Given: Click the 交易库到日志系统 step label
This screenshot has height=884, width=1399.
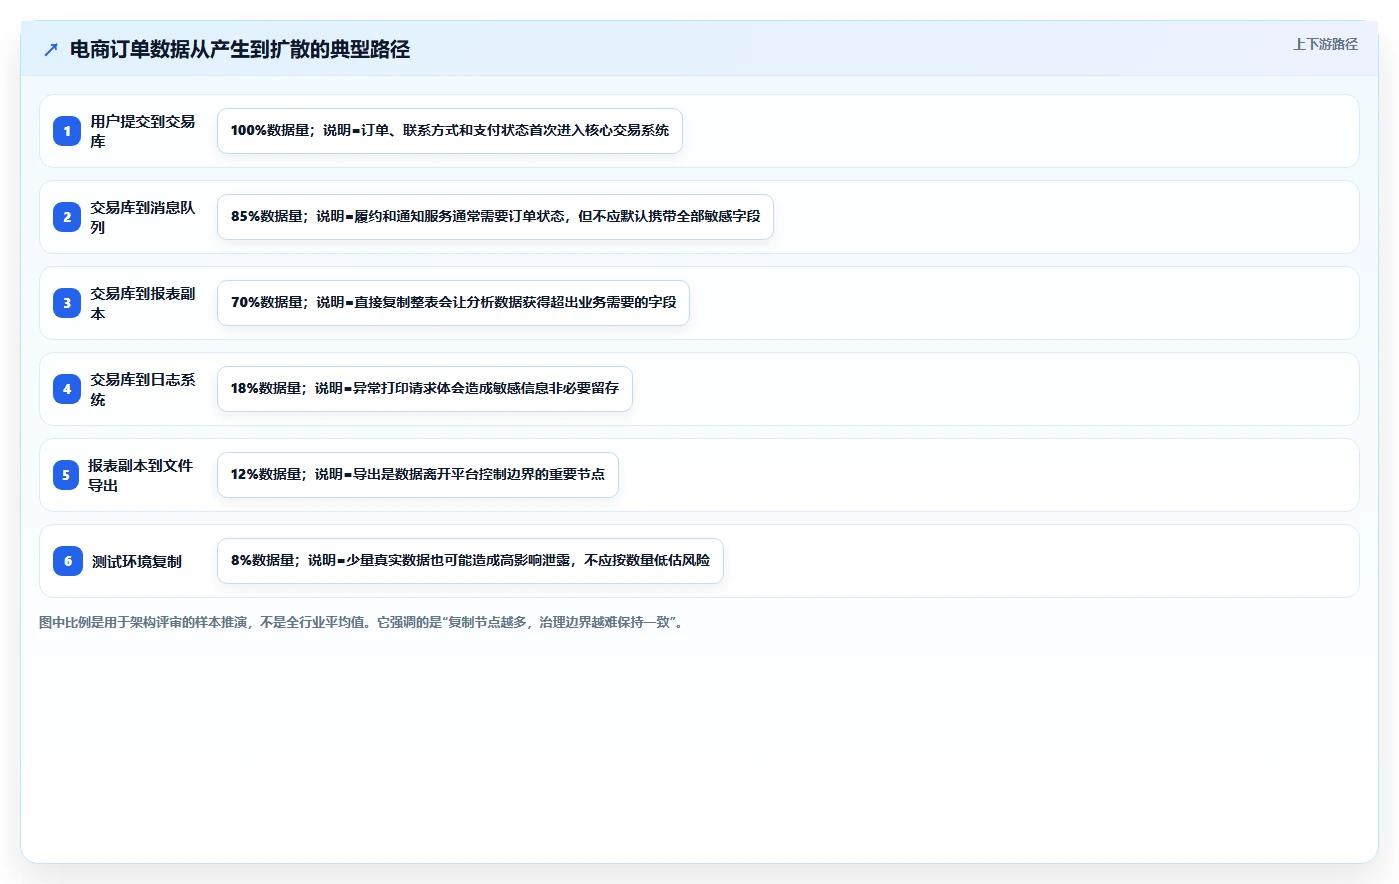Looking at the screenshot, I should (x=143, y=389).
